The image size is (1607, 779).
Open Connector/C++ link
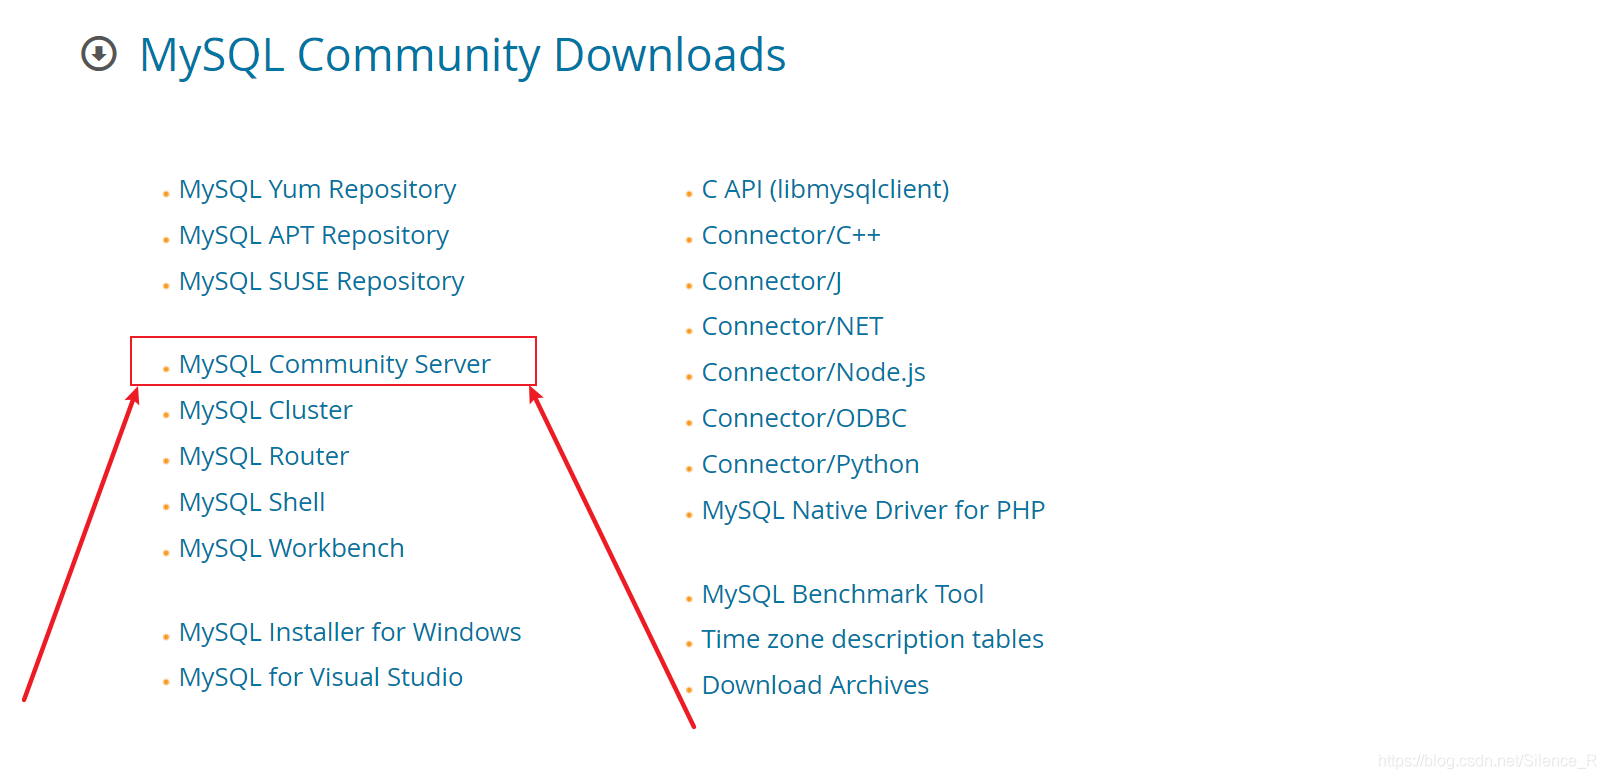pos(791,236)
